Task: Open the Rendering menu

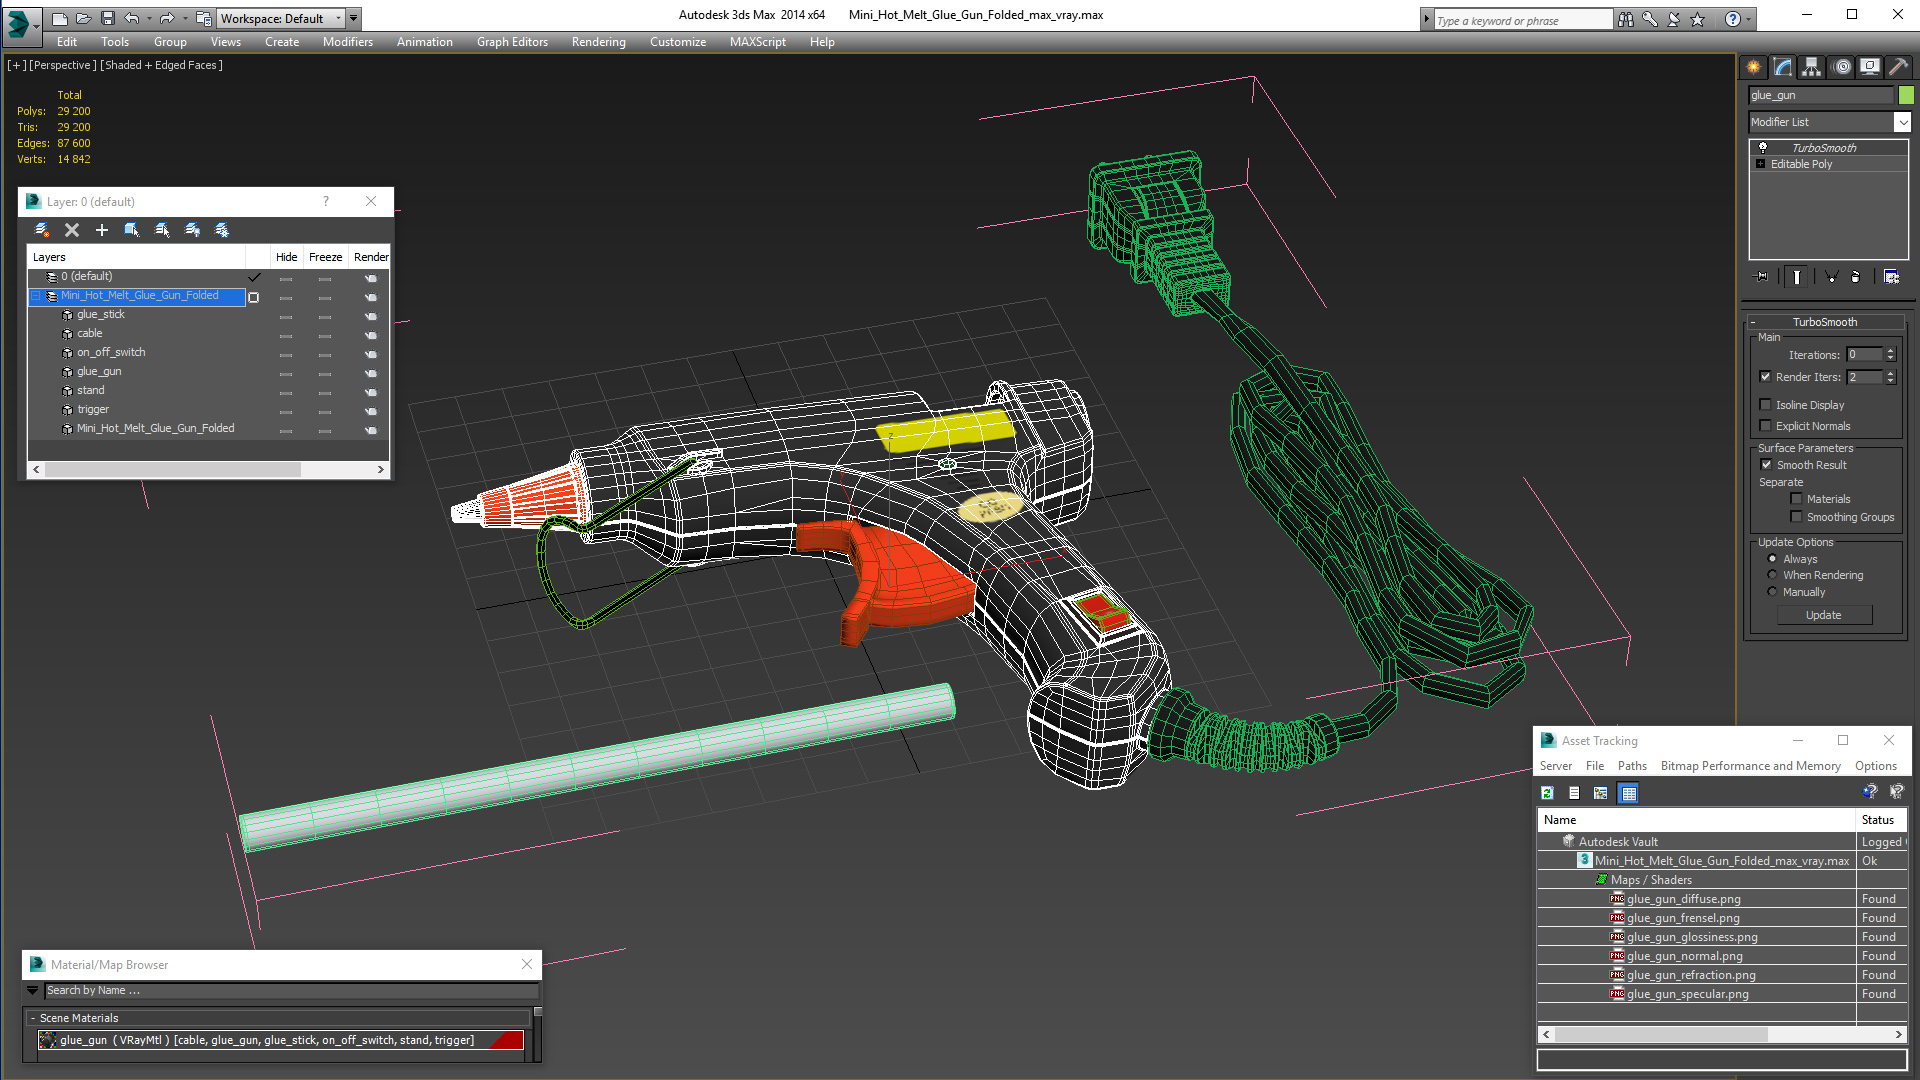Action: pos(598,42)
